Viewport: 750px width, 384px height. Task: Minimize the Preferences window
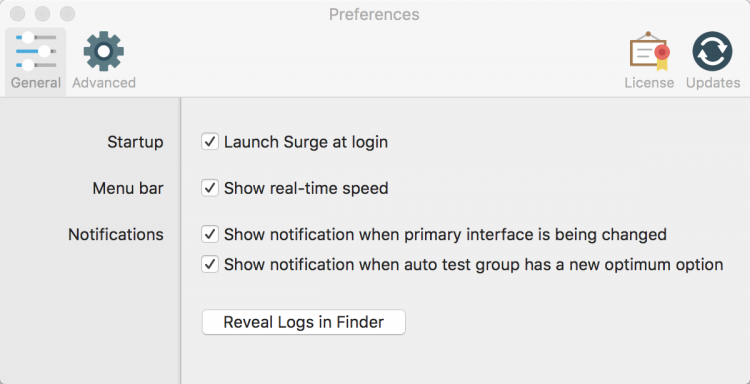coord(43,14)
